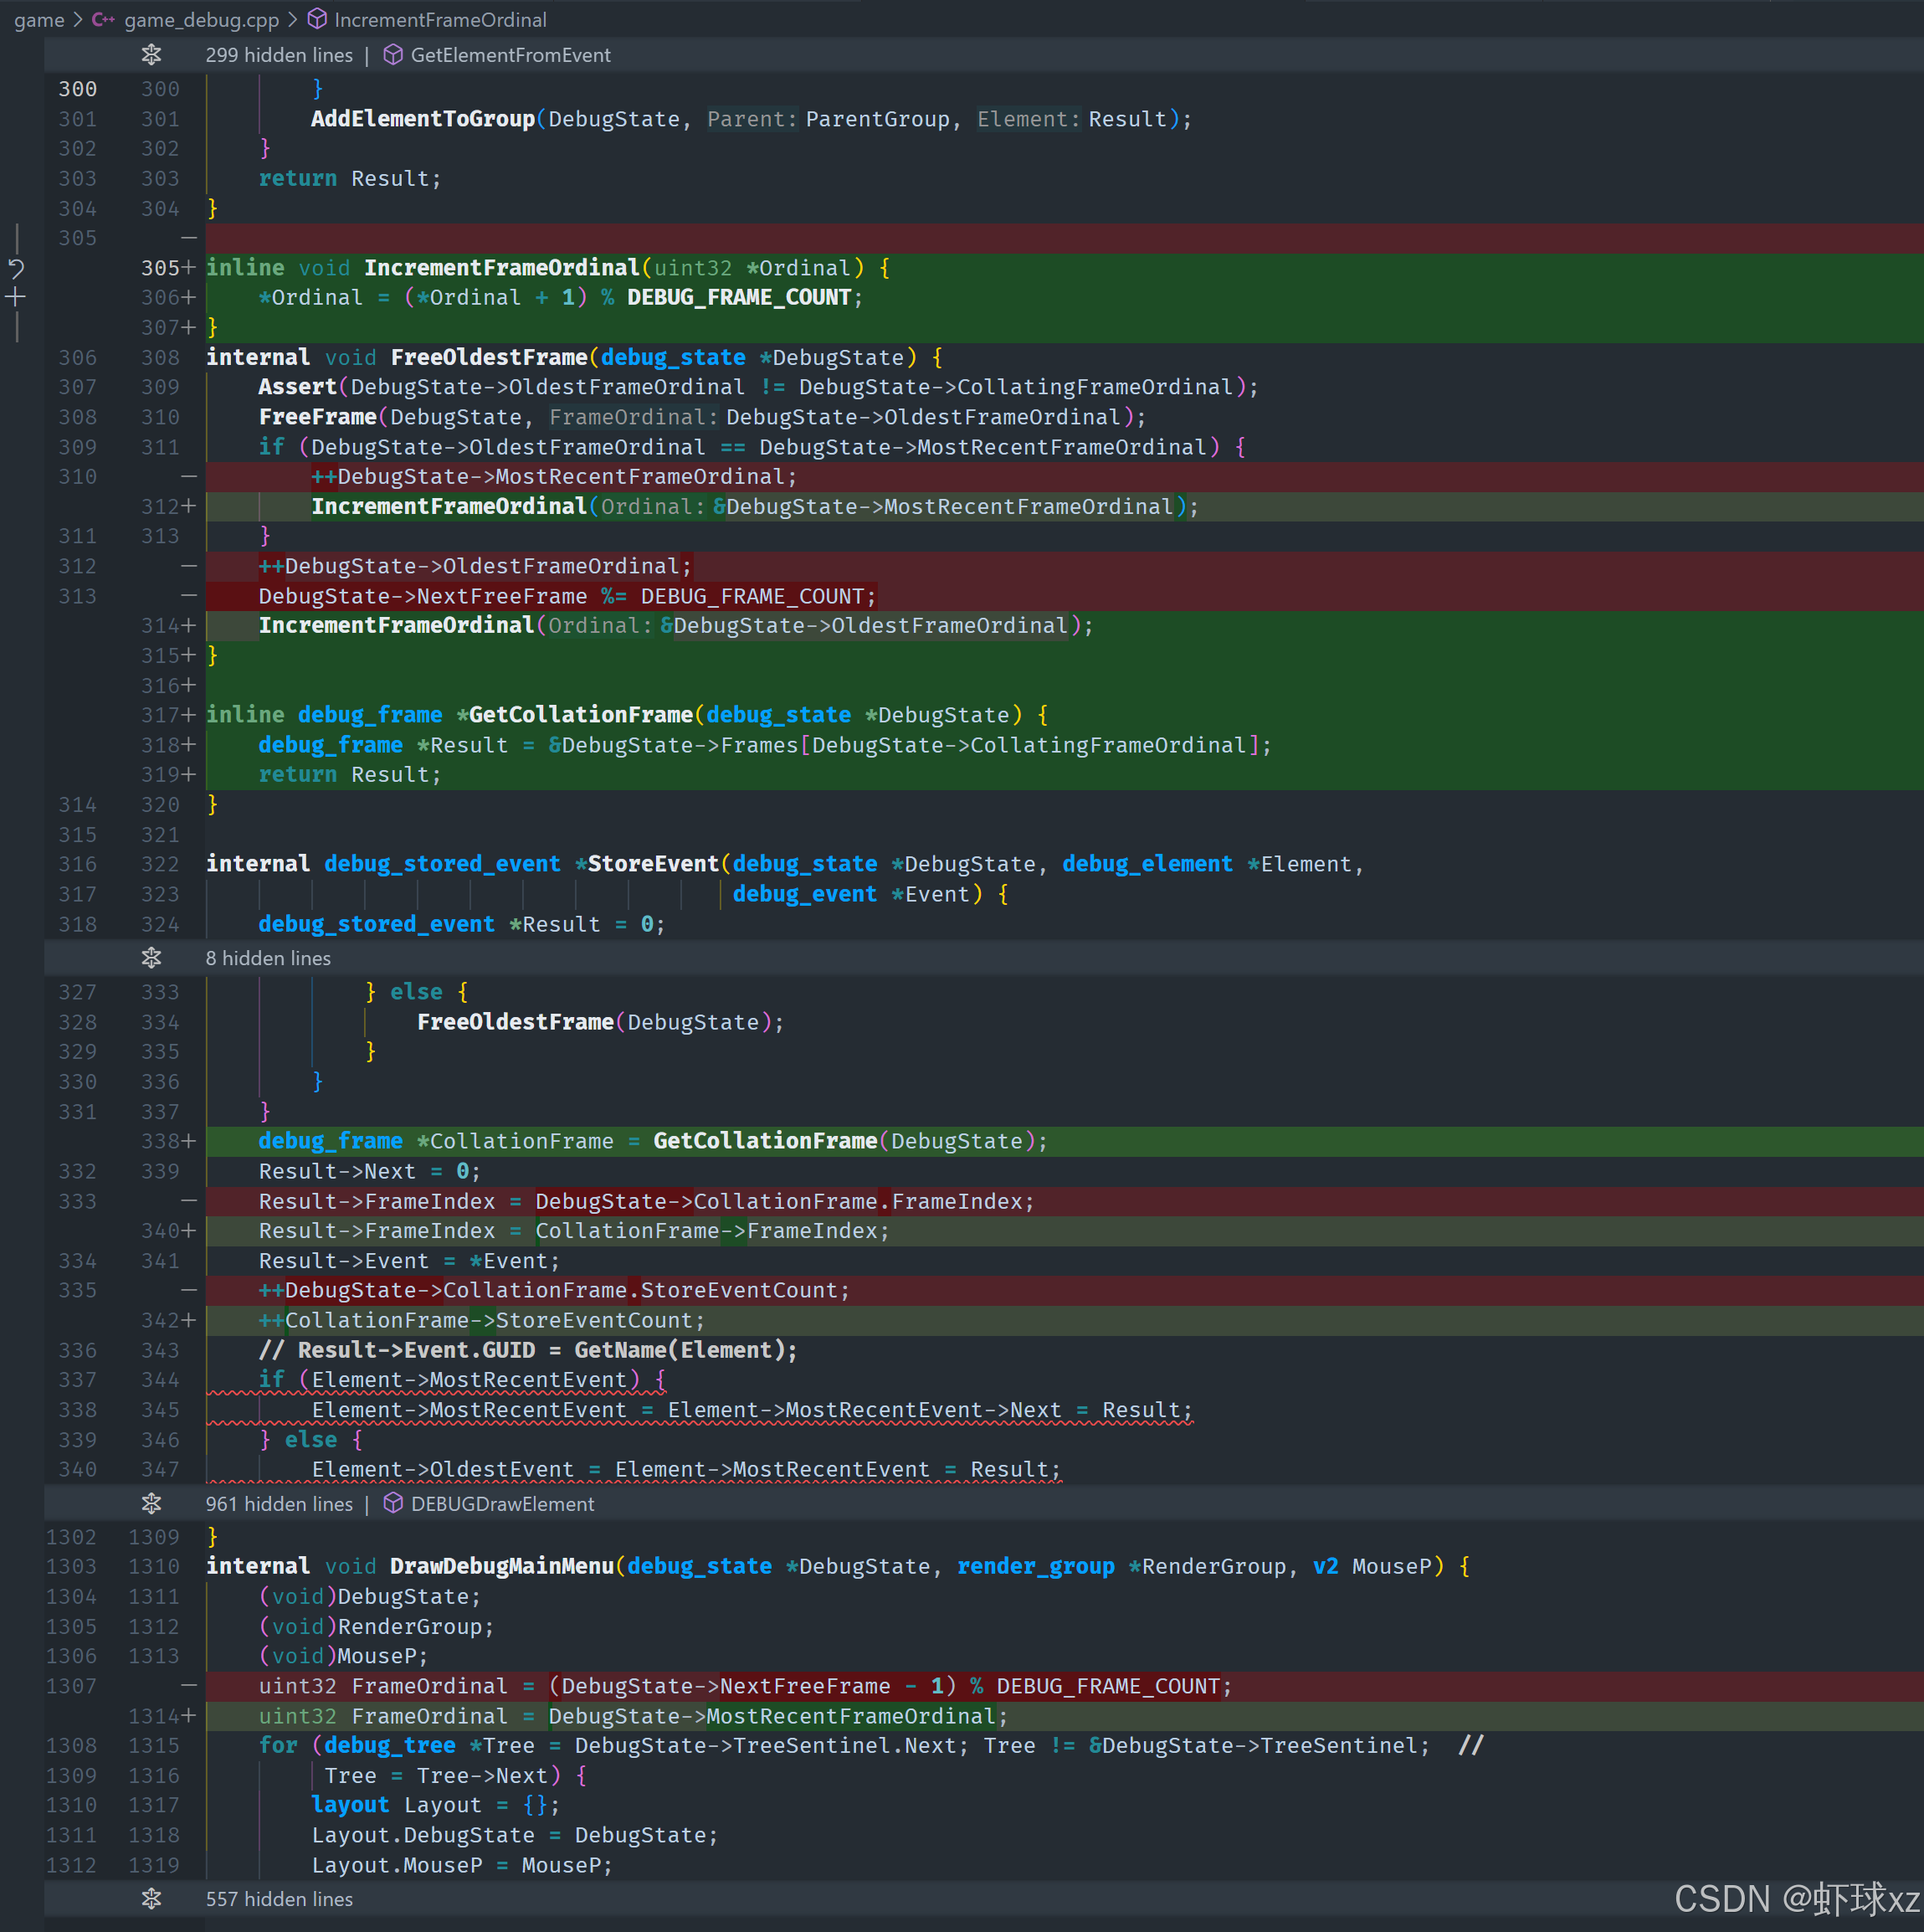Click cube icon before IncrementFrameOrdinal breadcrumb
Image resolution: width=1924 pixels, height=1932 pixels.
[317, 19]
